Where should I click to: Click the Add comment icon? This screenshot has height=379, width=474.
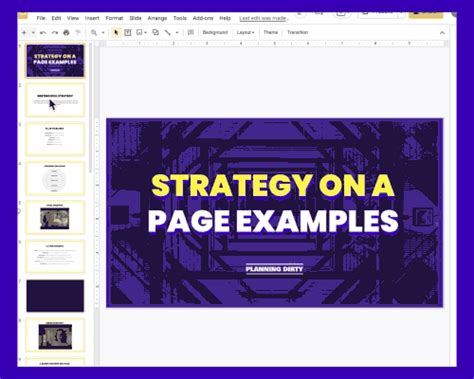pos(191,32)
